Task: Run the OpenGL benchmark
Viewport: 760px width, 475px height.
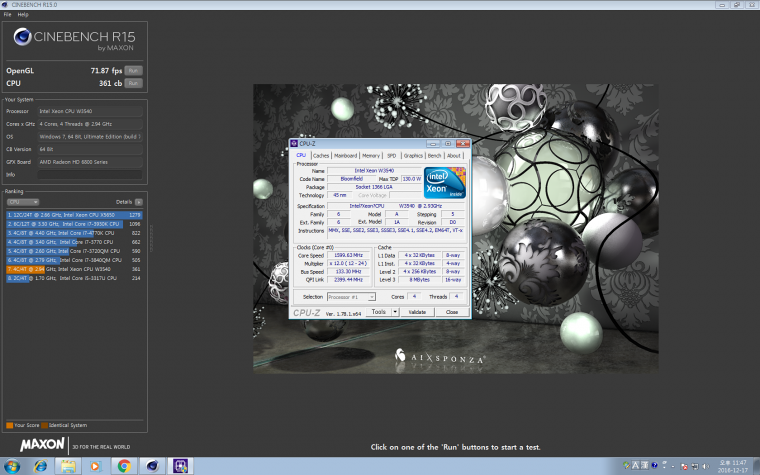Action: click(133, 71)
